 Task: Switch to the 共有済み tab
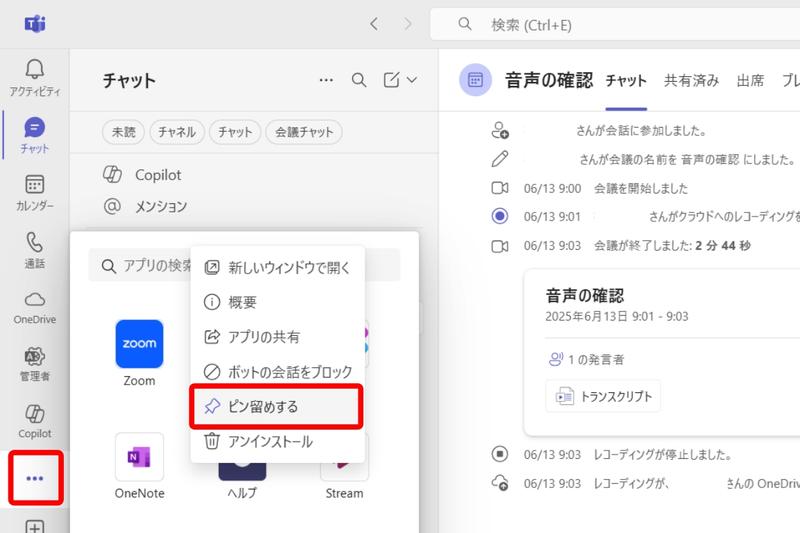(691, 81)
